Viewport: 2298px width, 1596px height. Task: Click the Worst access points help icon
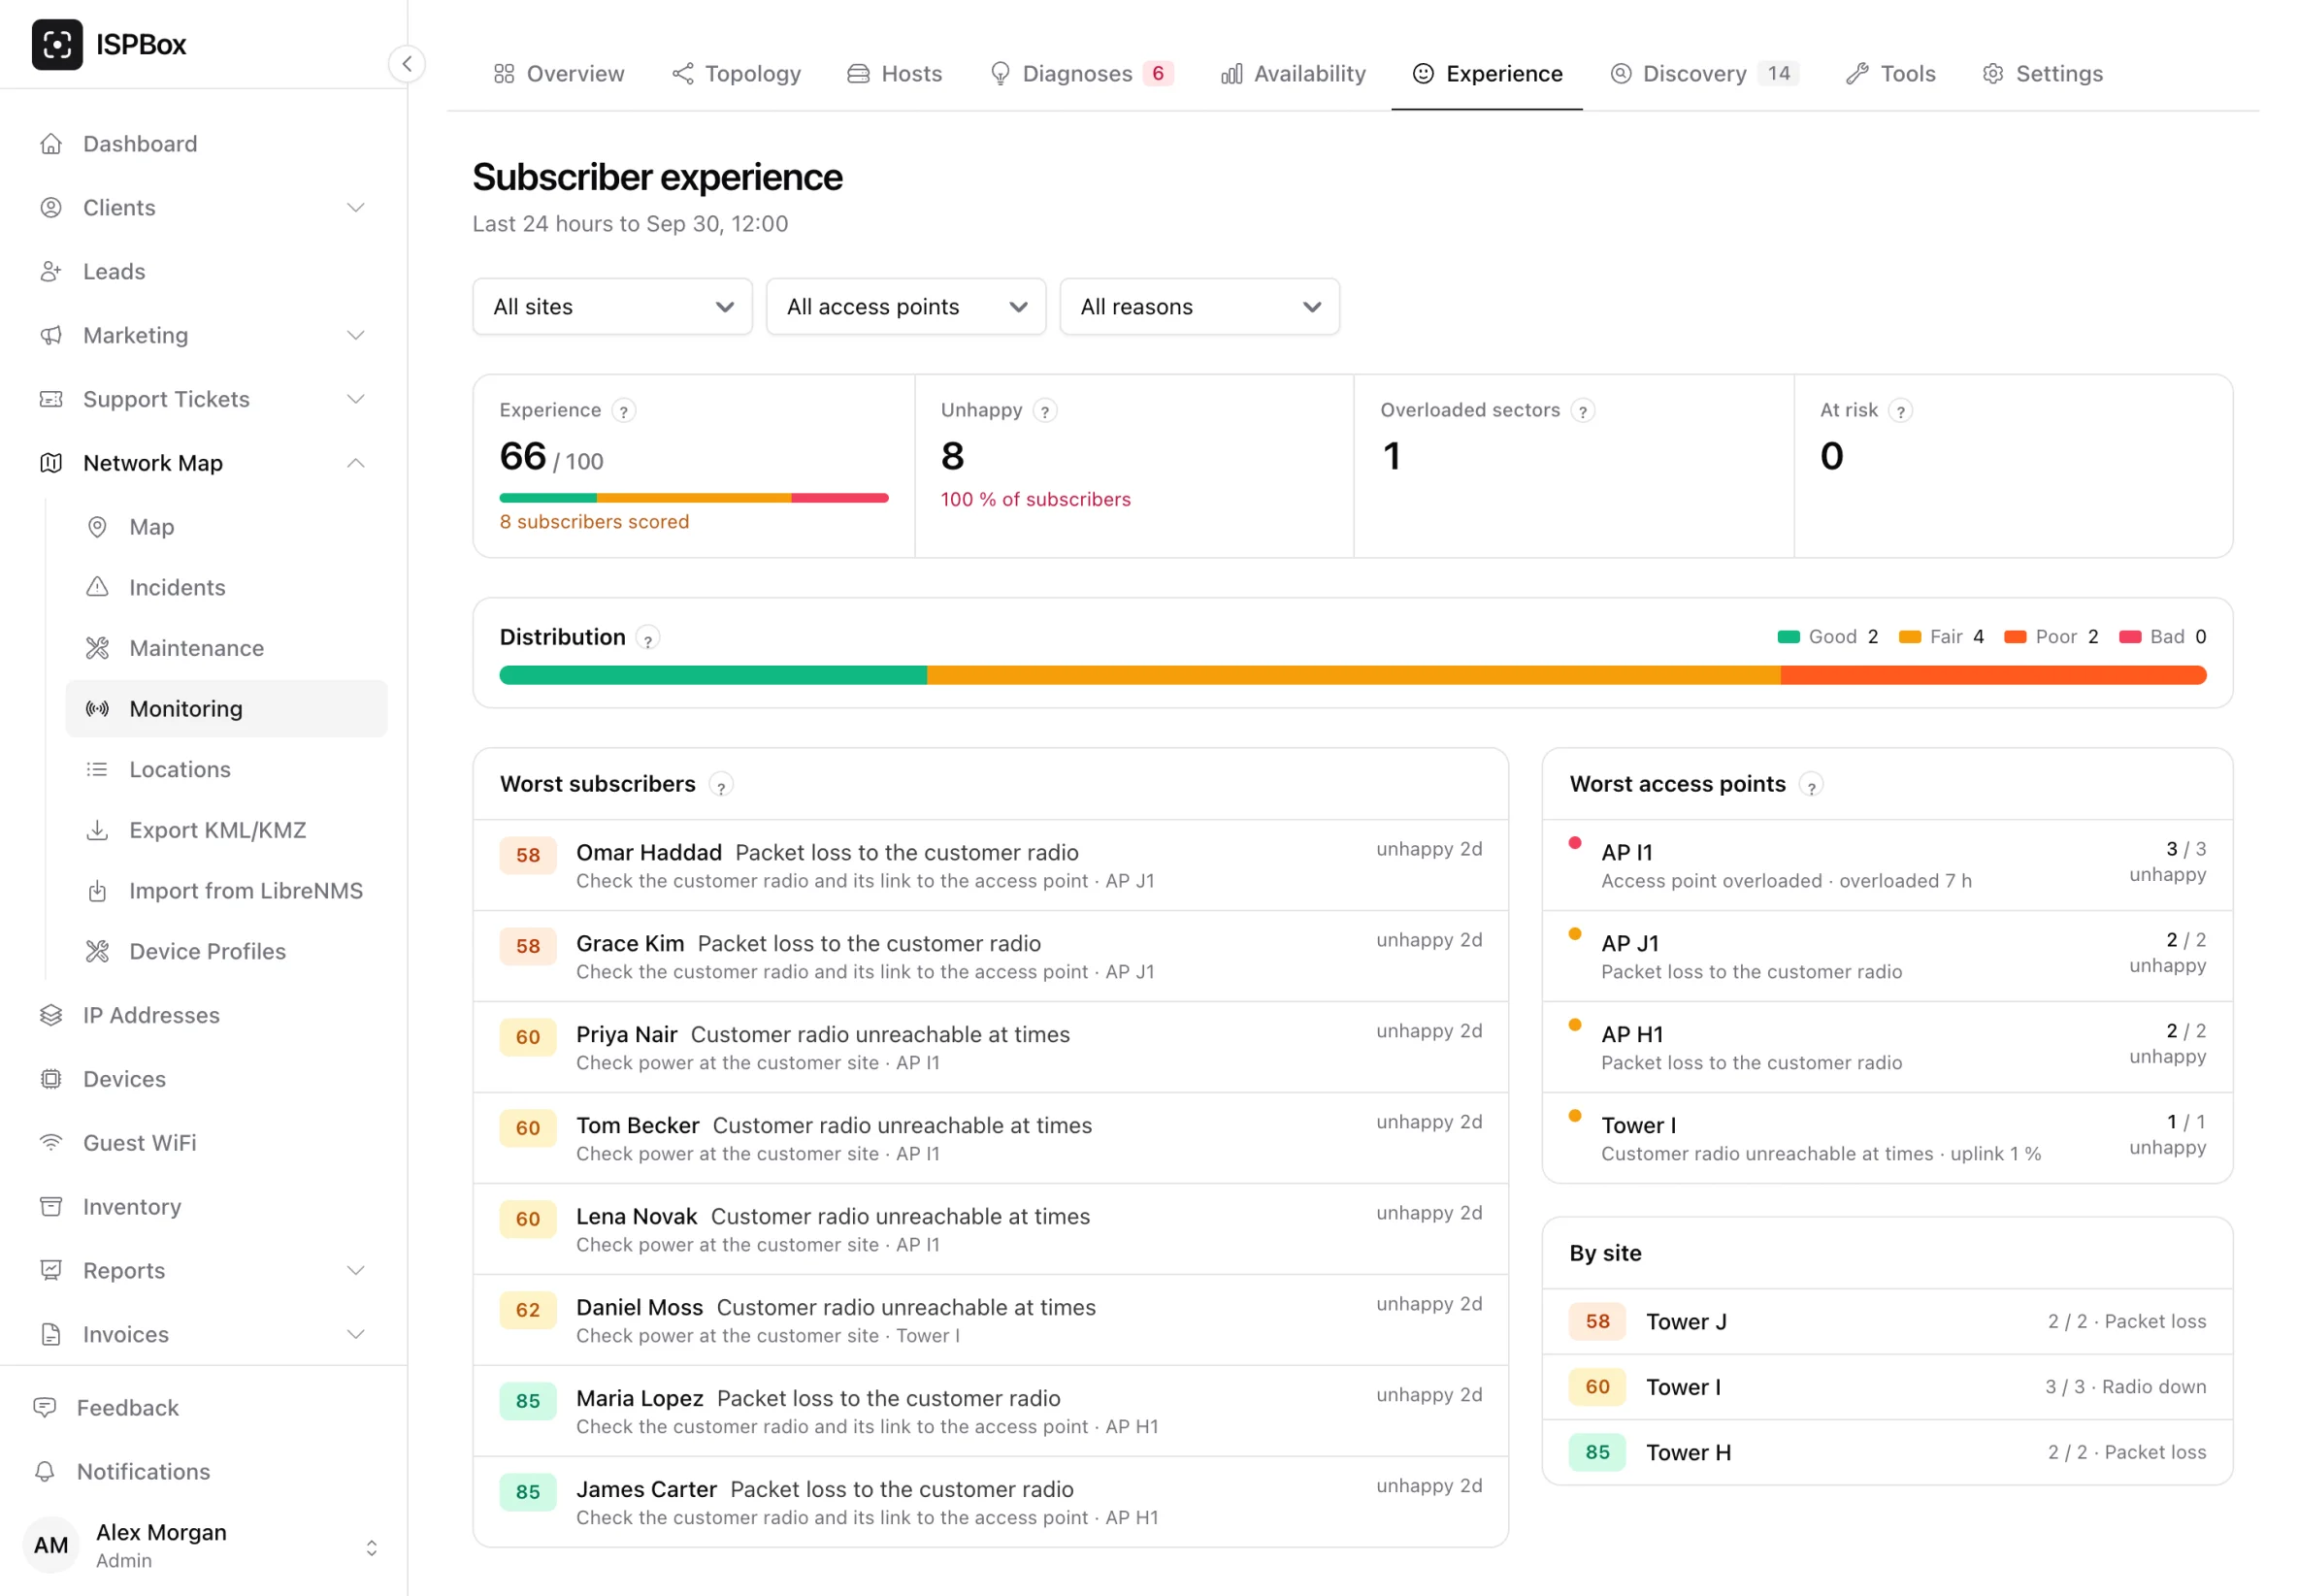click(x=1811, y=786)
